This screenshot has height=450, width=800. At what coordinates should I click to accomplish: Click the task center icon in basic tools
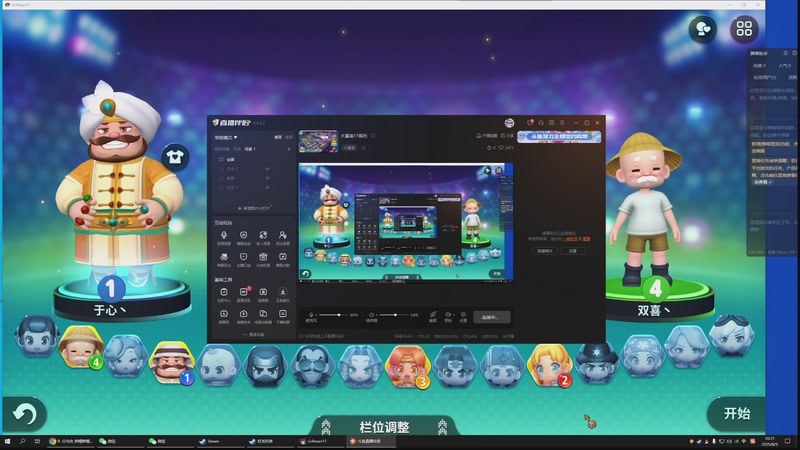tap(223, 293)
